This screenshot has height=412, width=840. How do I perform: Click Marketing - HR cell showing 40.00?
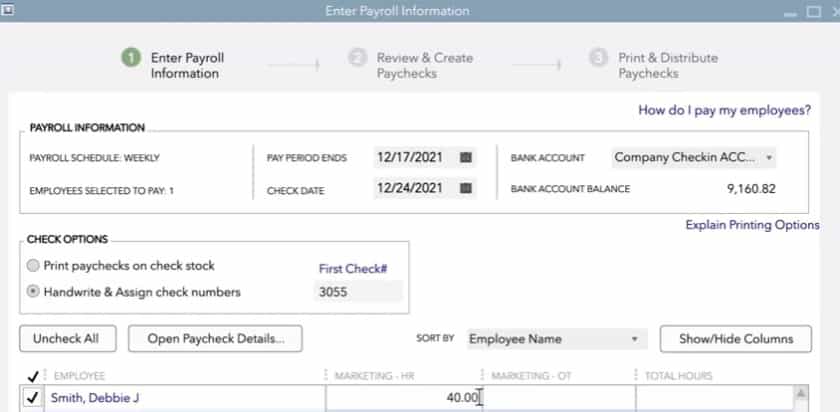403,398
